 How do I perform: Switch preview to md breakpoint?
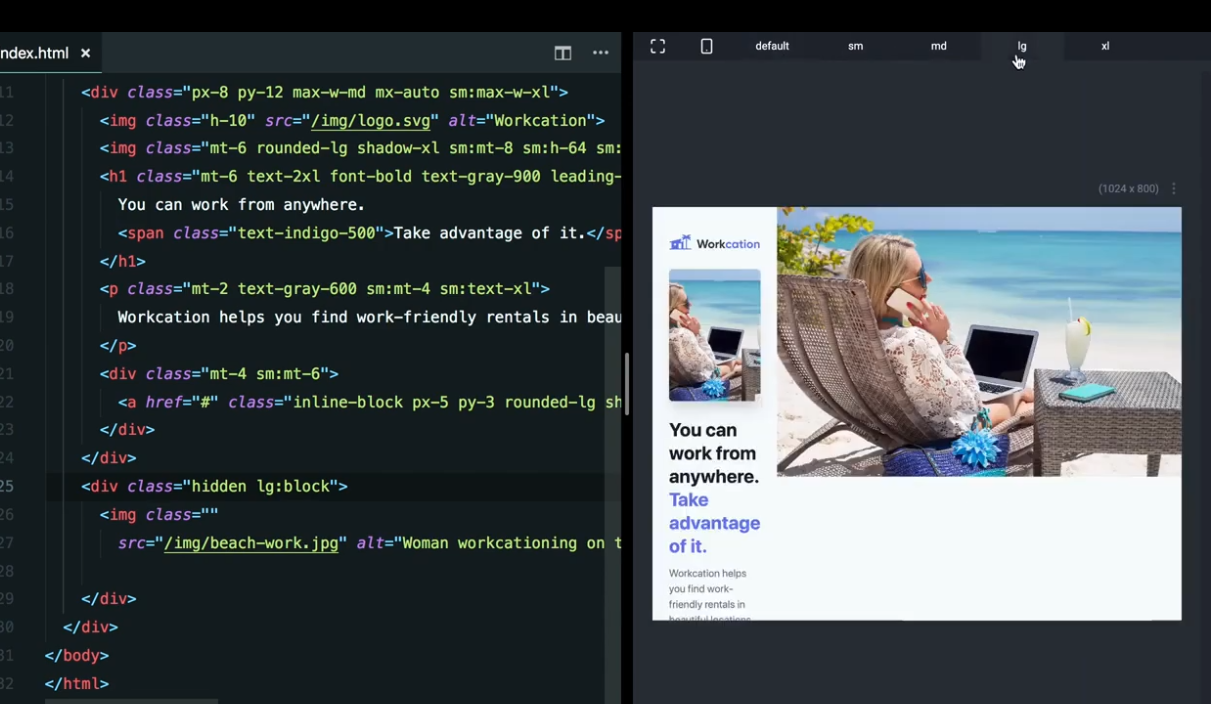pos(938,46)
